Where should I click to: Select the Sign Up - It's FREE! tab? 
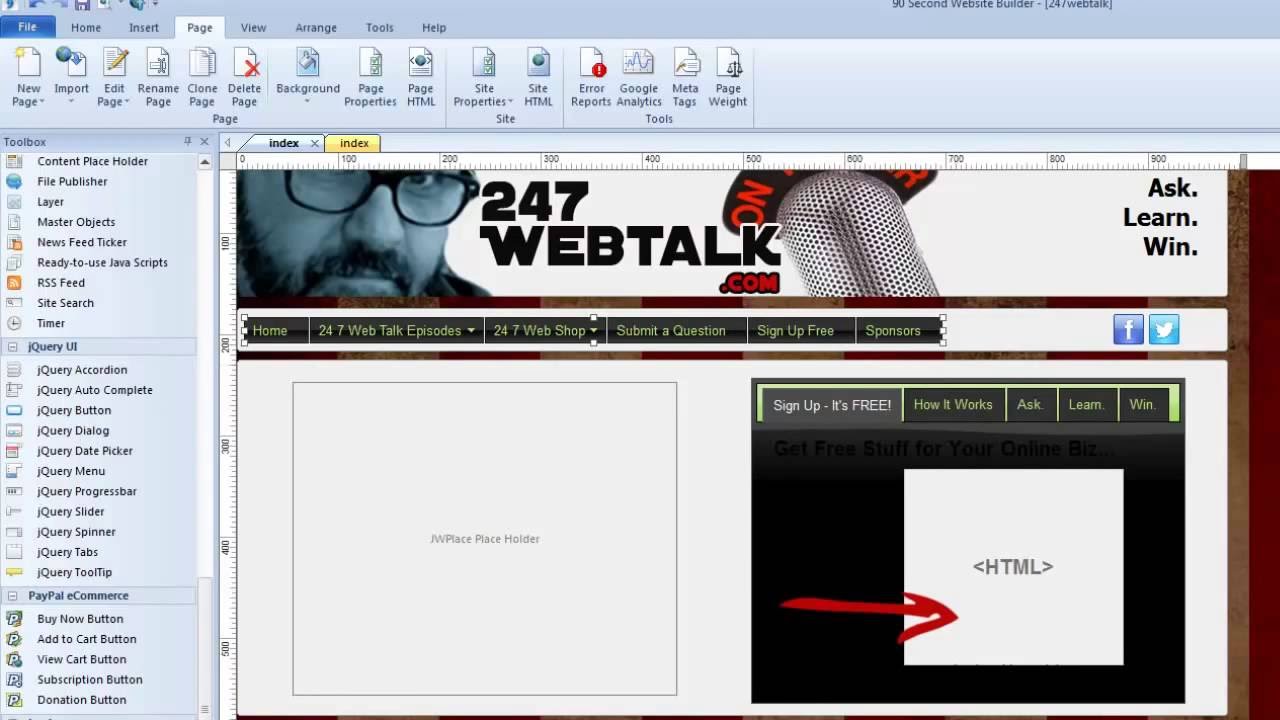[x=832, y=405]
